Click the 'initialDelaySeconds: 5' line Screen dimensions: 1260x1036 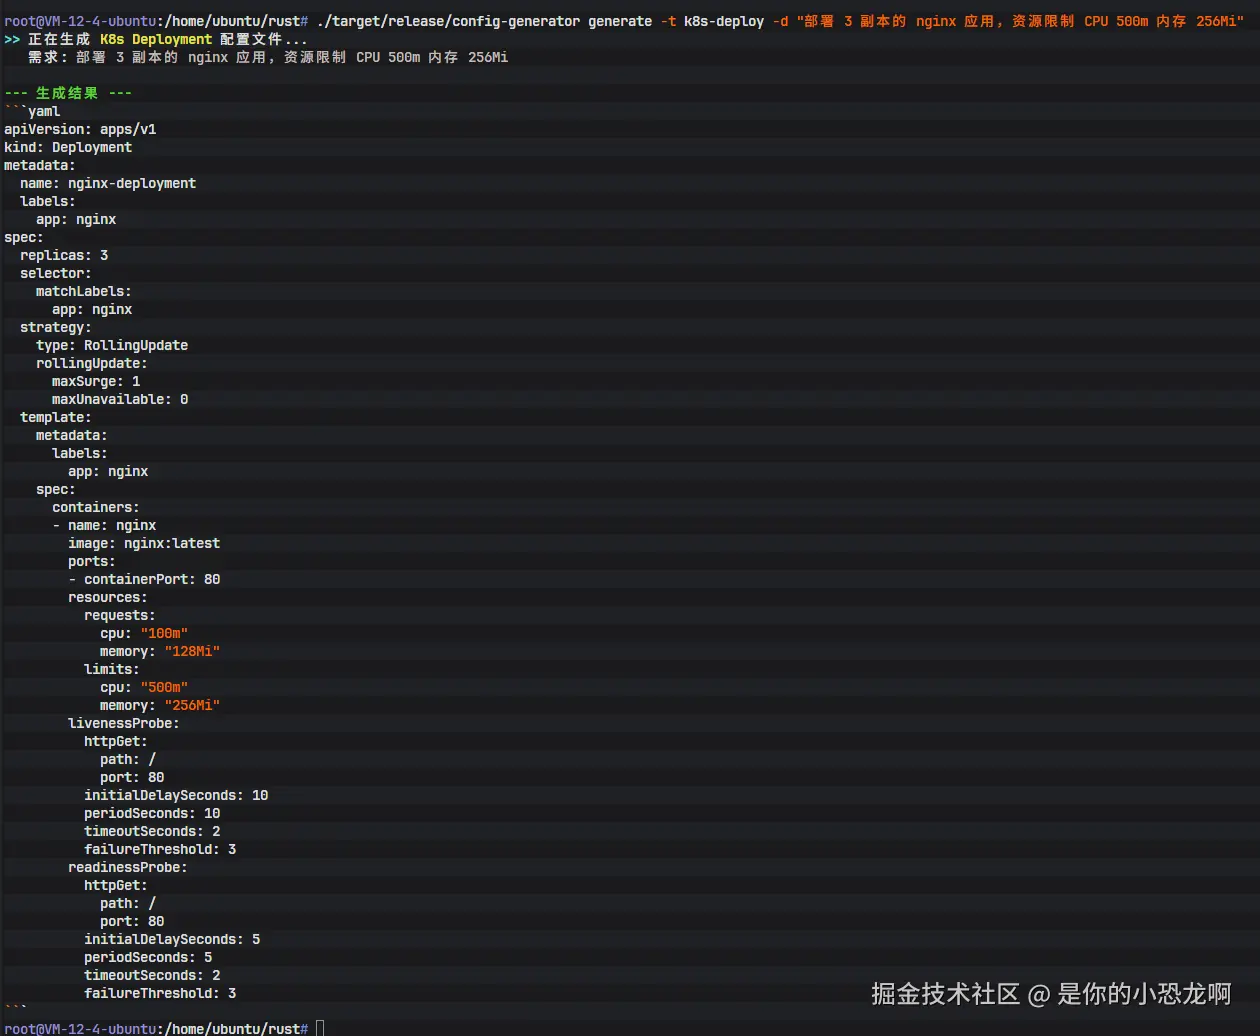172,939
